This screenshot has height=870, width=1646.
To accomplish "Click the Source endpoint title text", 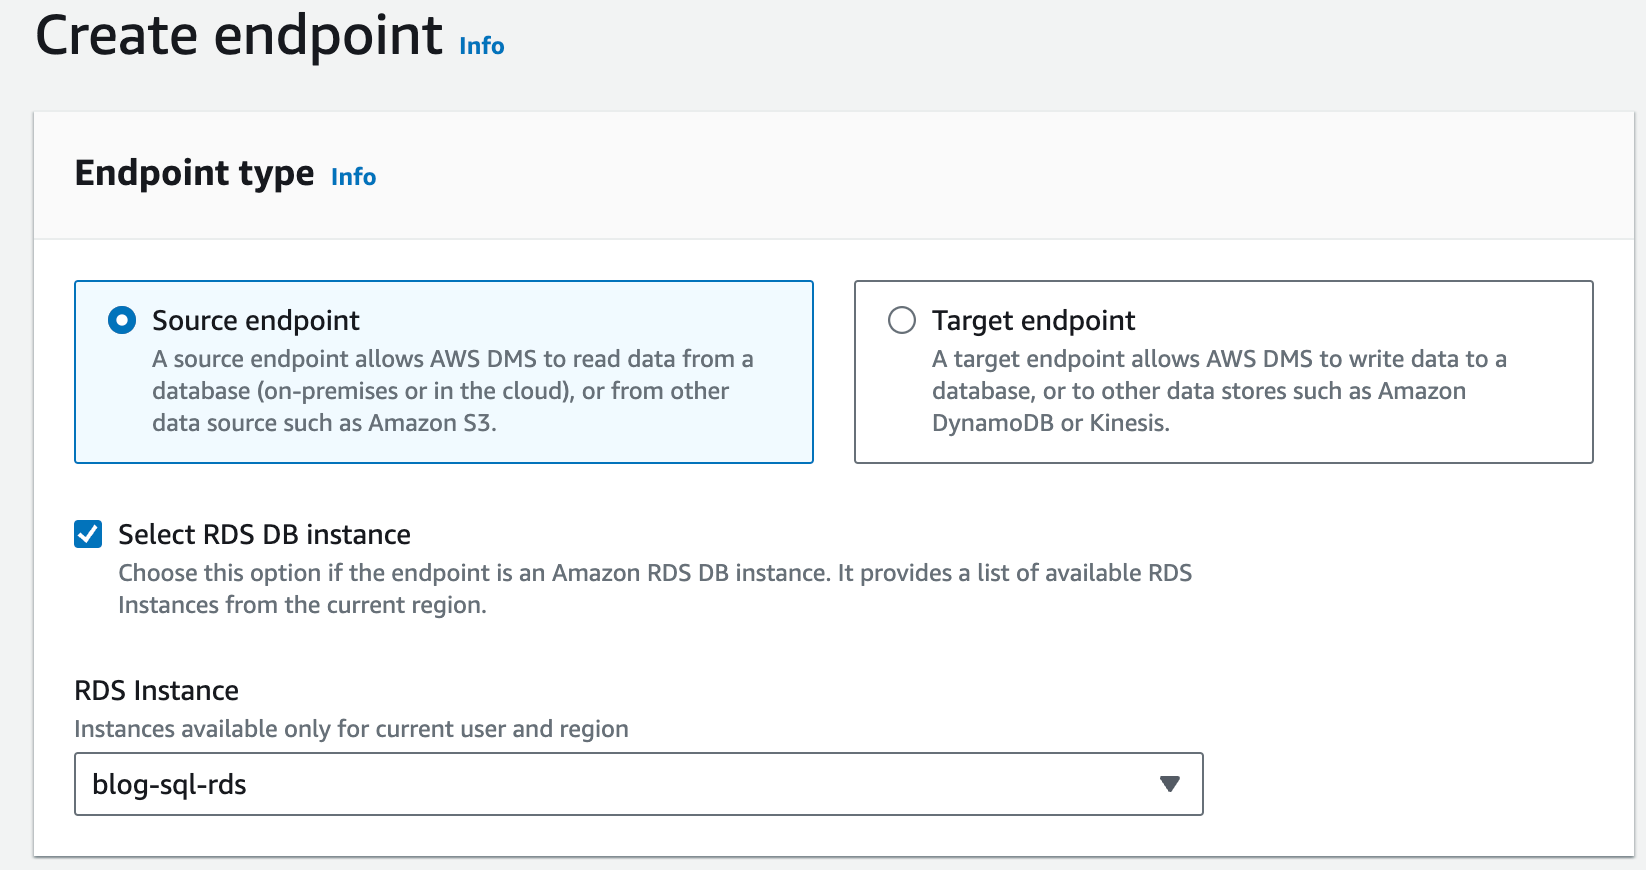I will pyautogui.click(x=255, y=320).
